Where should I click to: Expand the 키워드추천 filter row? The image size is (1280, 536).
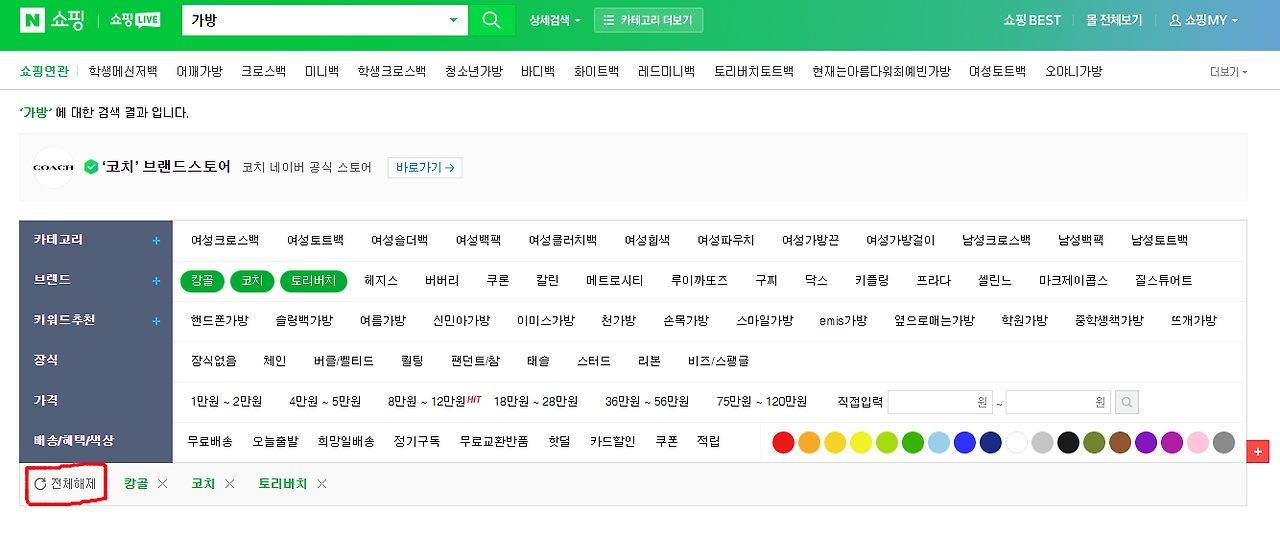tap(156, 321)
